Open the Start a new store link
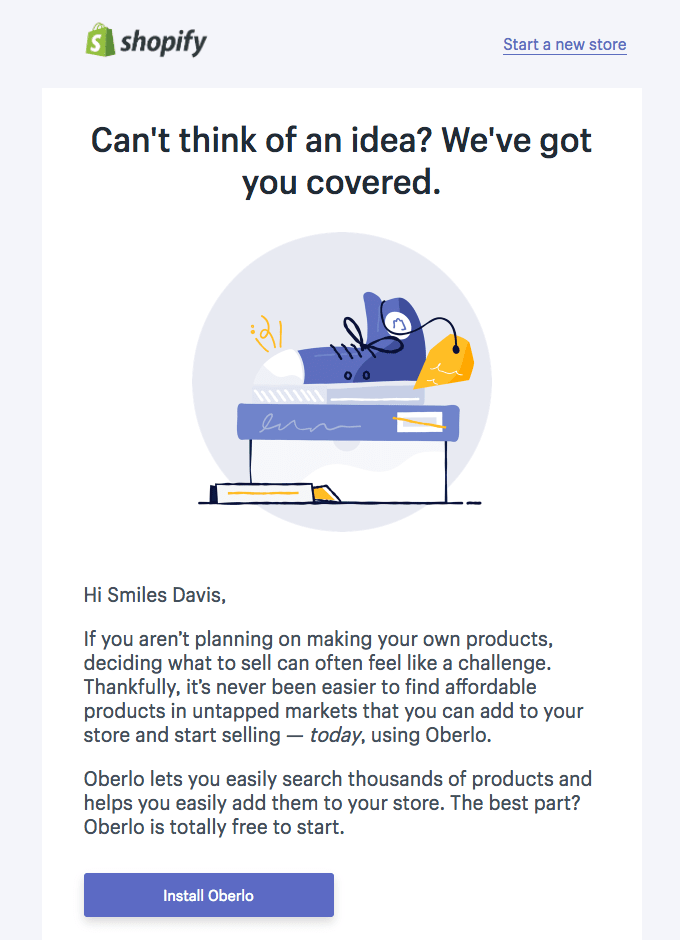Viewport: 680px width, 940px height. tap(564, 44)
